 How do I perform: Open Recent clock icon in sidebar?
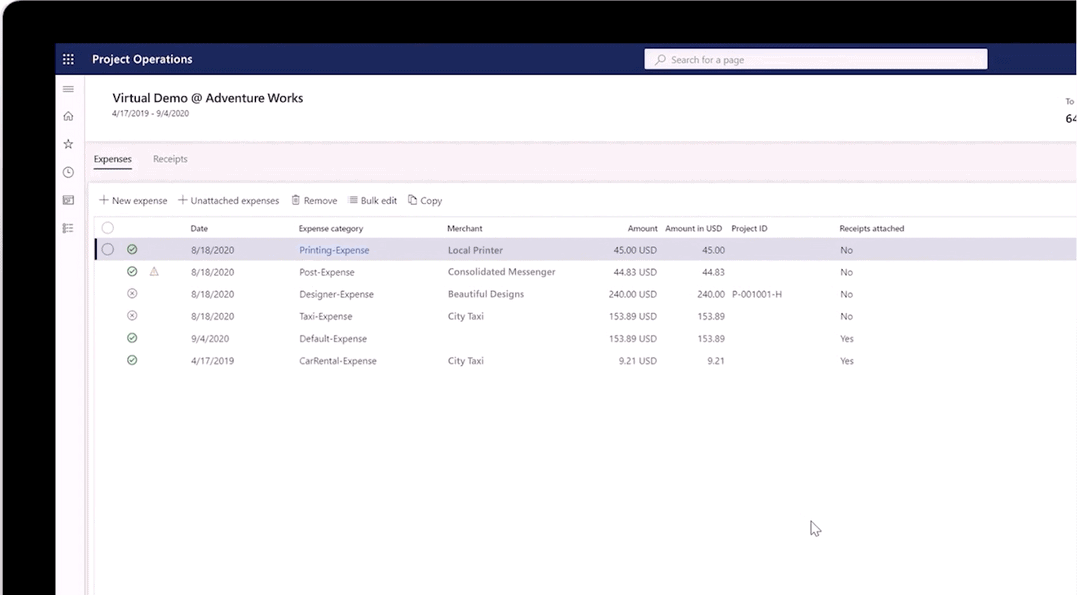(x=68, y=172)
